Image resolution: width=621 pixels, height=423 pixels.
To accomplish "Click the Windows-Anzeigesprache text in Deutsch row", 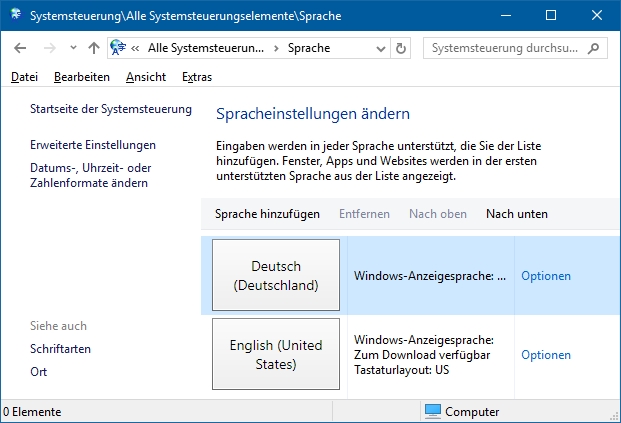I will pos(430,276).
